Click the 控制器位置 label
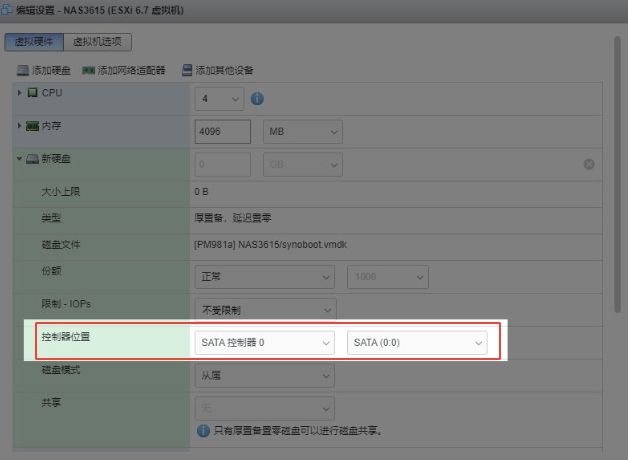The image size is (628, 460). tap(66, 337)
